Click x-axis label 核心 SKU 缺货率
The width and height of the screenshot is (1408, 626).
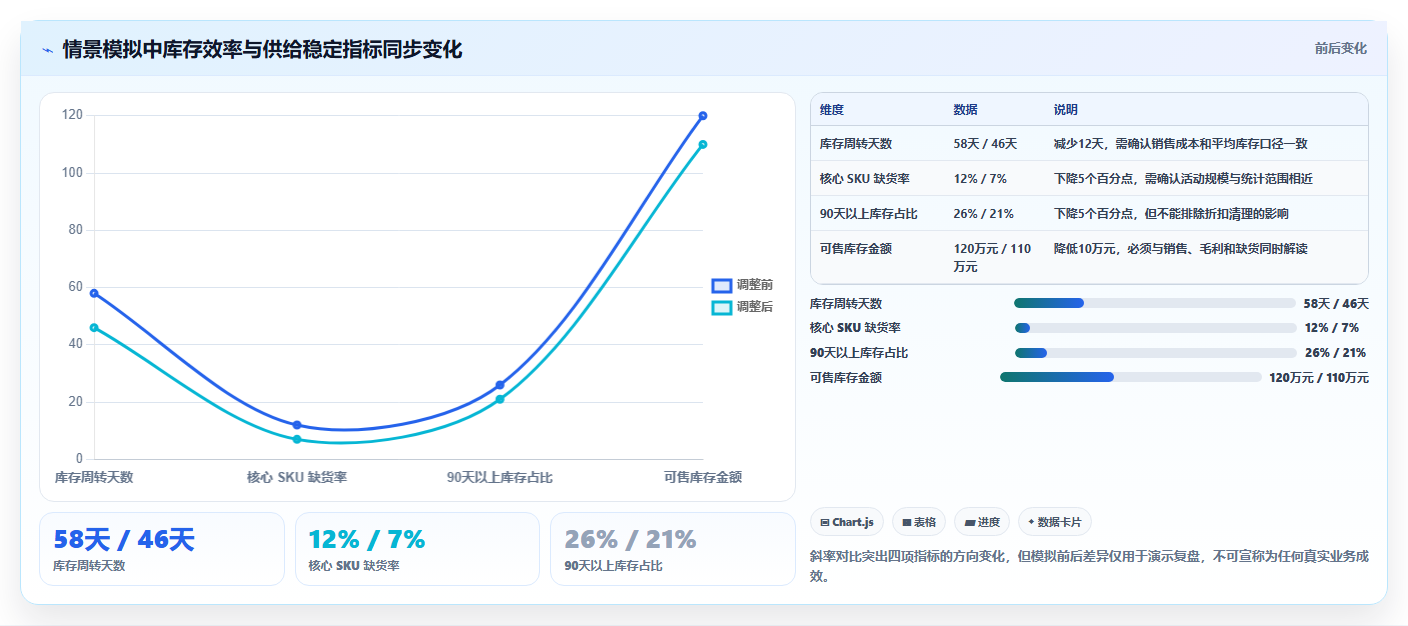coord(297,477)
